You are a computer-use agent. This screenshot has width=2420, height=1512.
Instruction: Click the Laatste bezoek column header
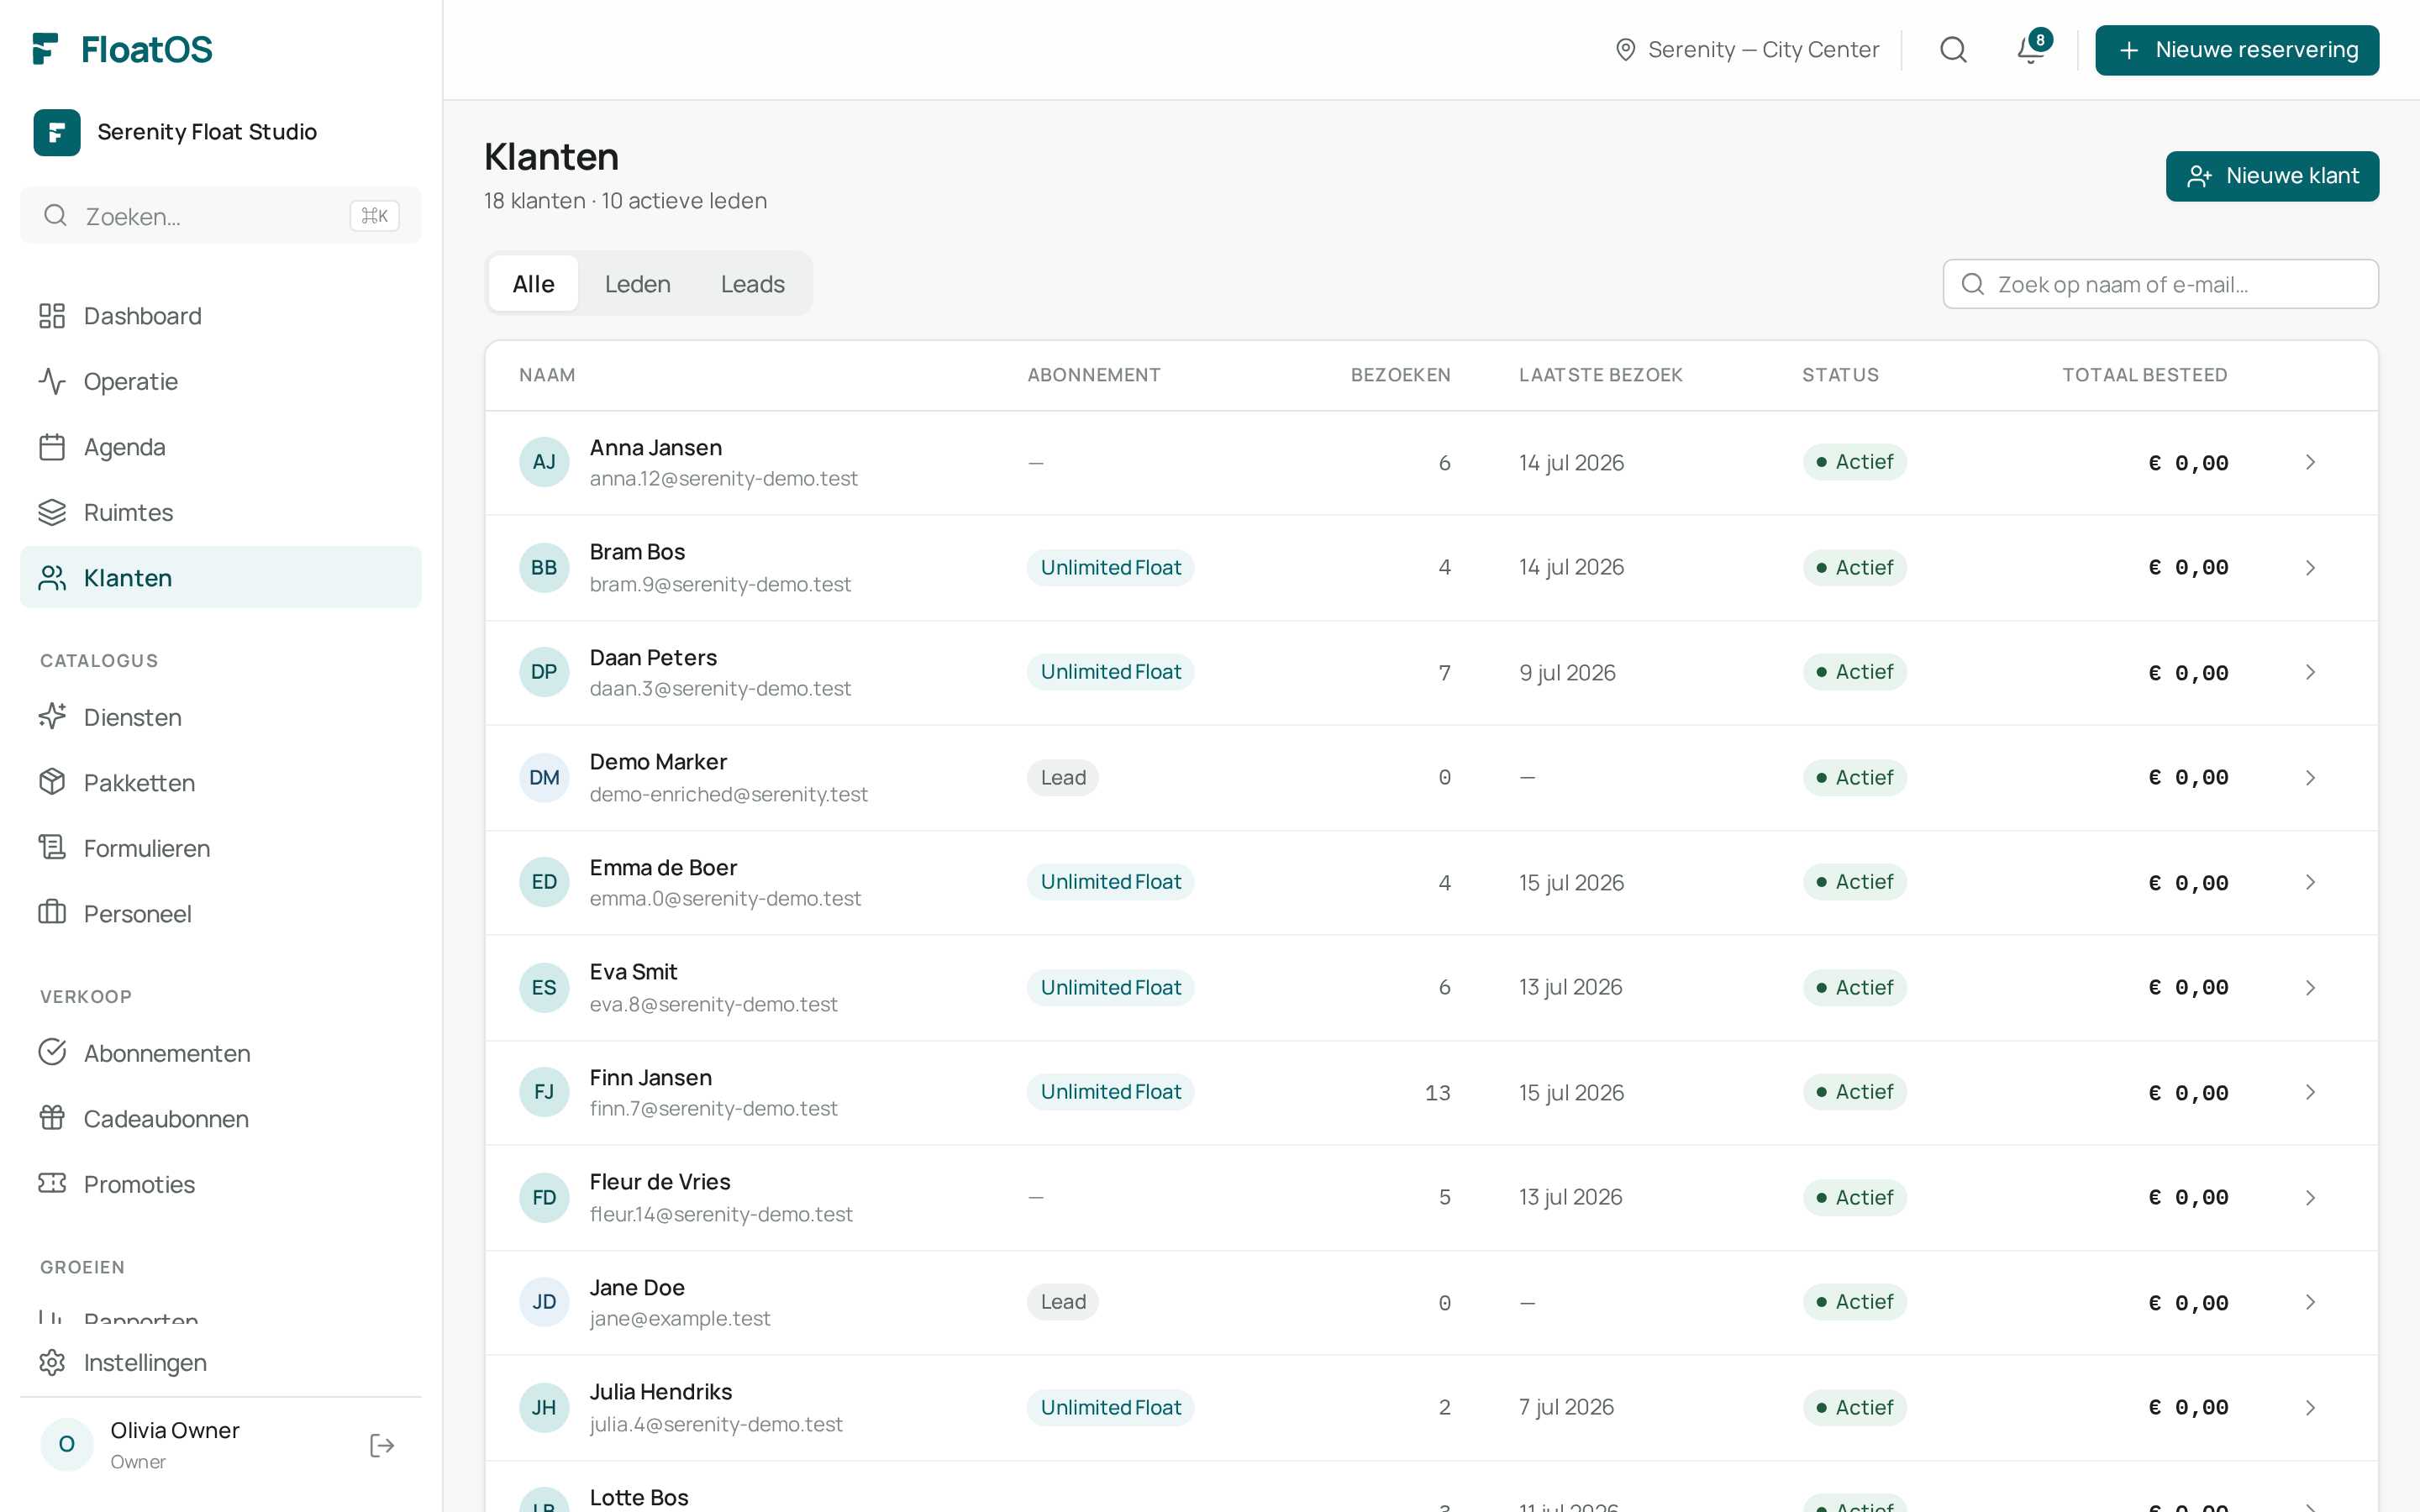click(x=1600, y=375)
